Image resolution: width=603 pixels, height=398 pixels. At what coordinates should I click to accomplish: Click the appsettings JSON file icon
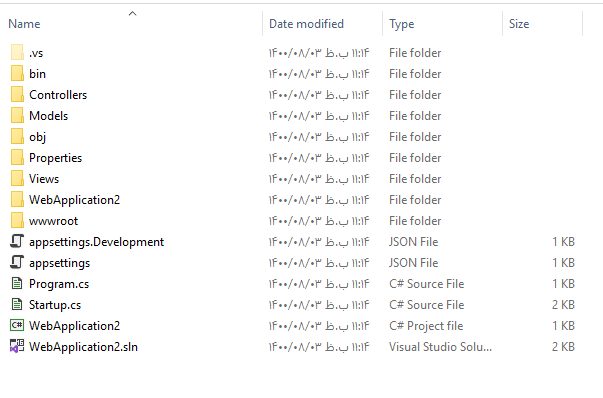(x=17, y=263)
